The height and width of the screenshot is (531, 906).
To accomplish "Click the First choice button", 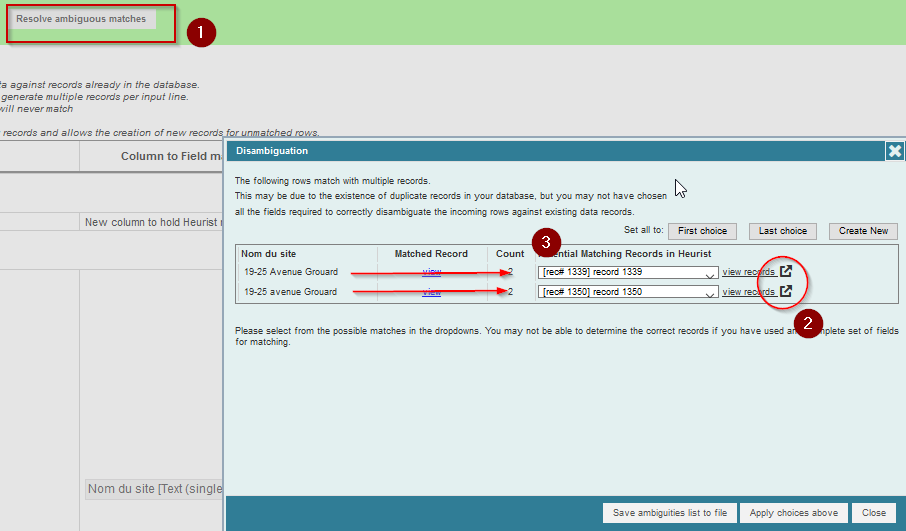I will pyautogui.click(x=702, y=231).
